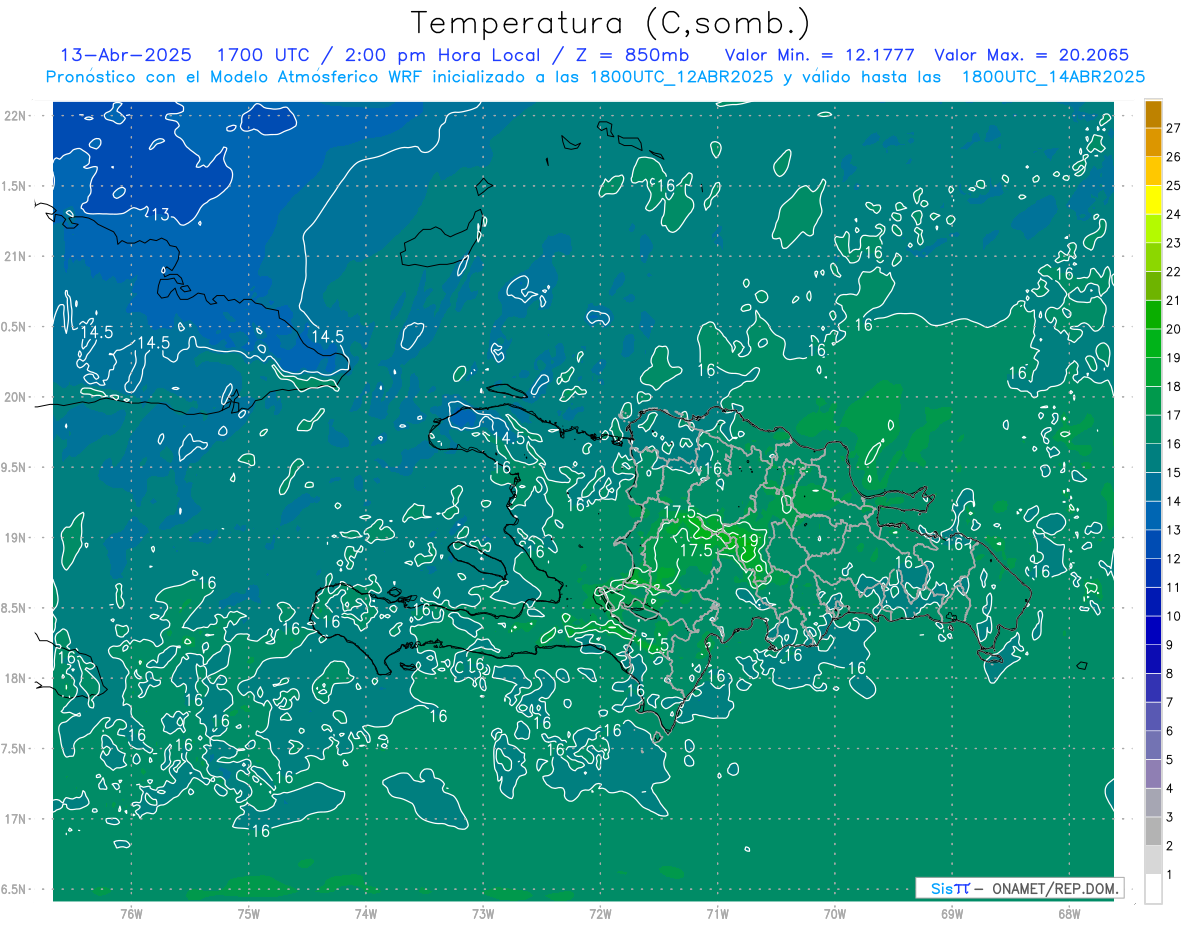
Task: Click the '70W' longitude axis label
Action: [x=835, y=914]
